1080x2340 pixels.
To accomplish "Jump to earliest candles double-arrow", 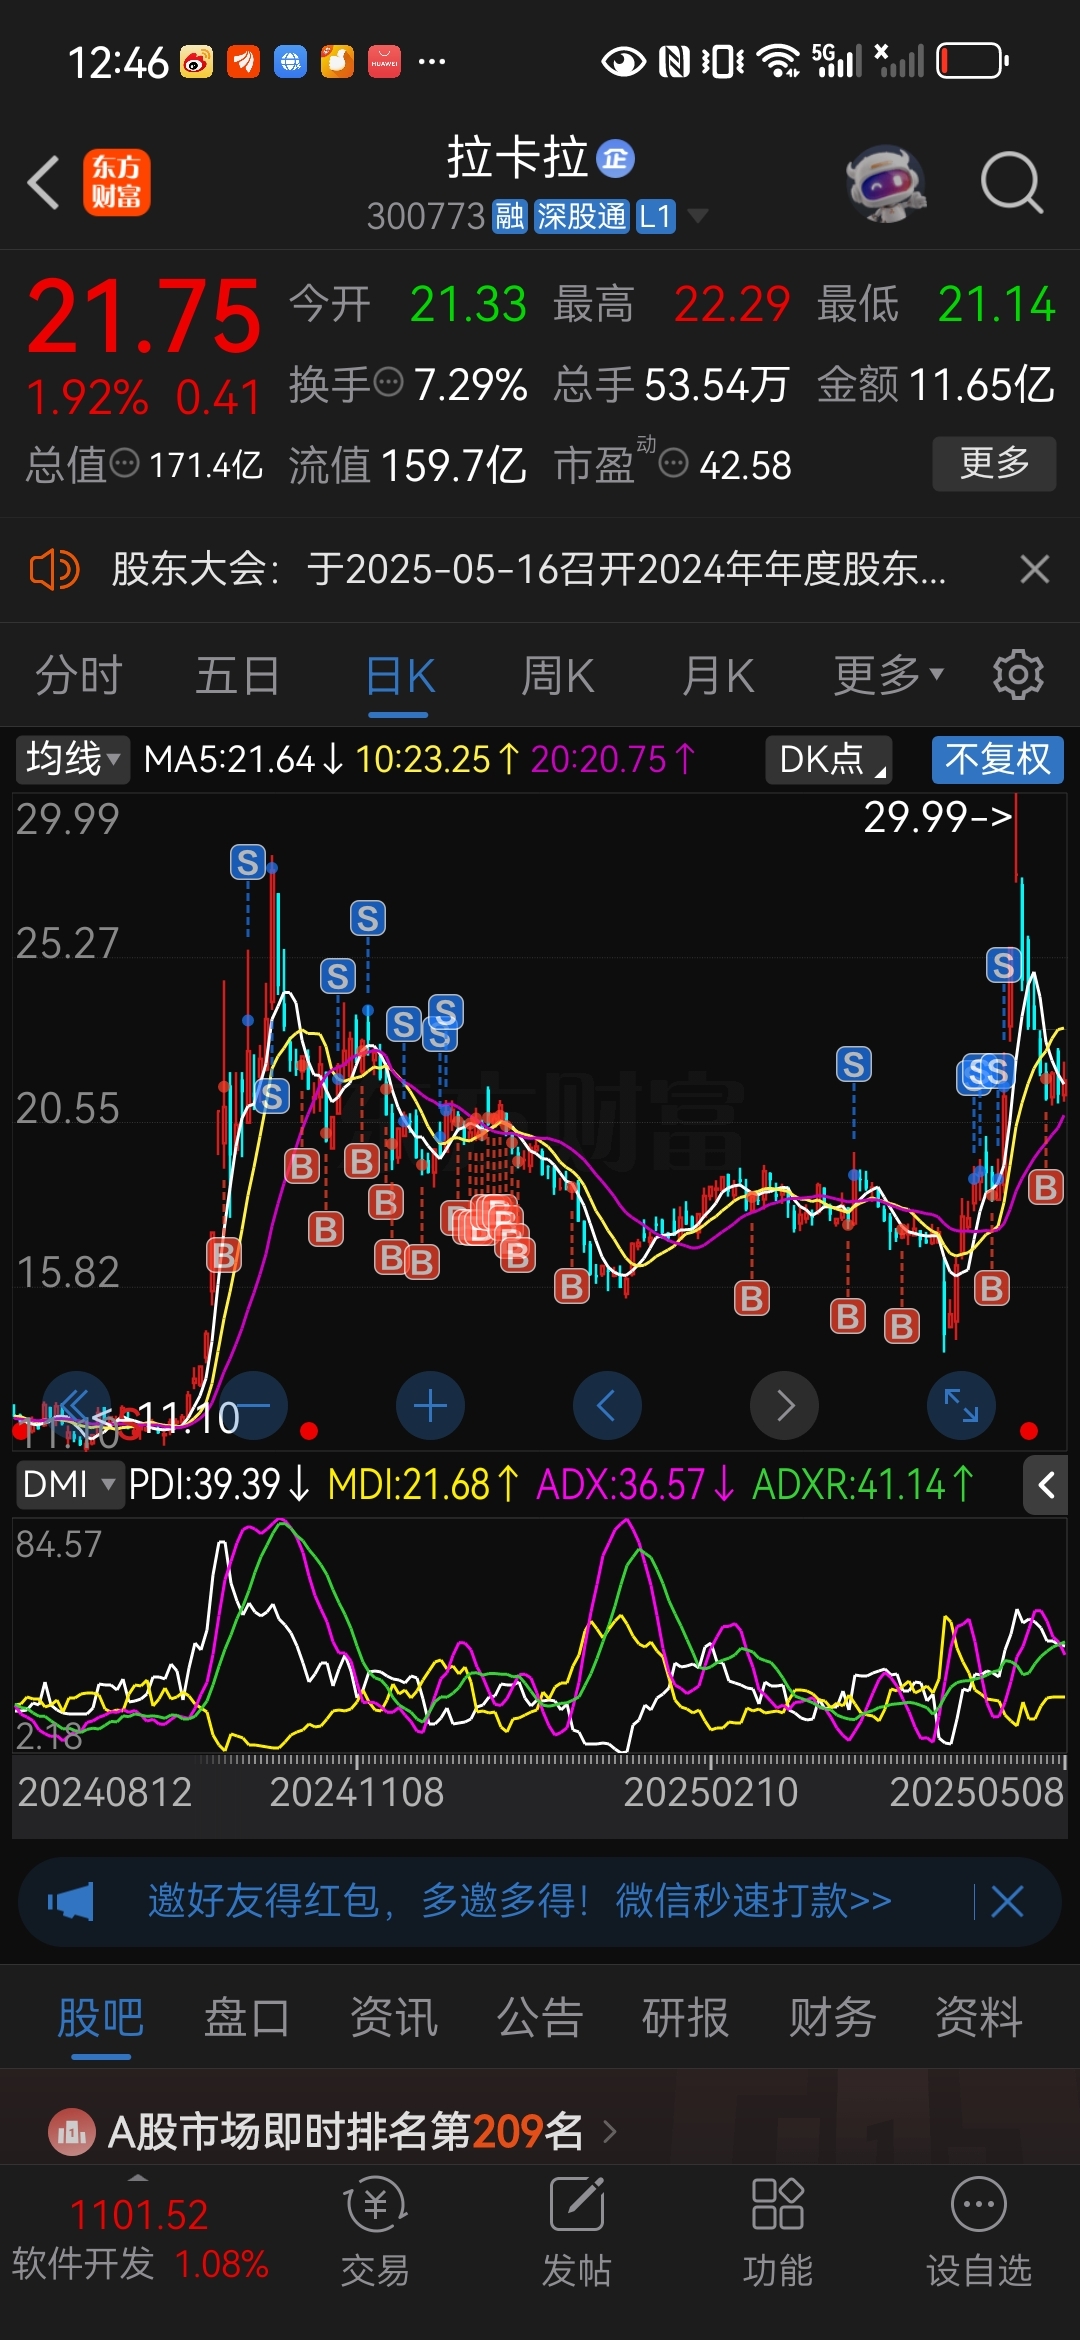I will click(76, 1406).
